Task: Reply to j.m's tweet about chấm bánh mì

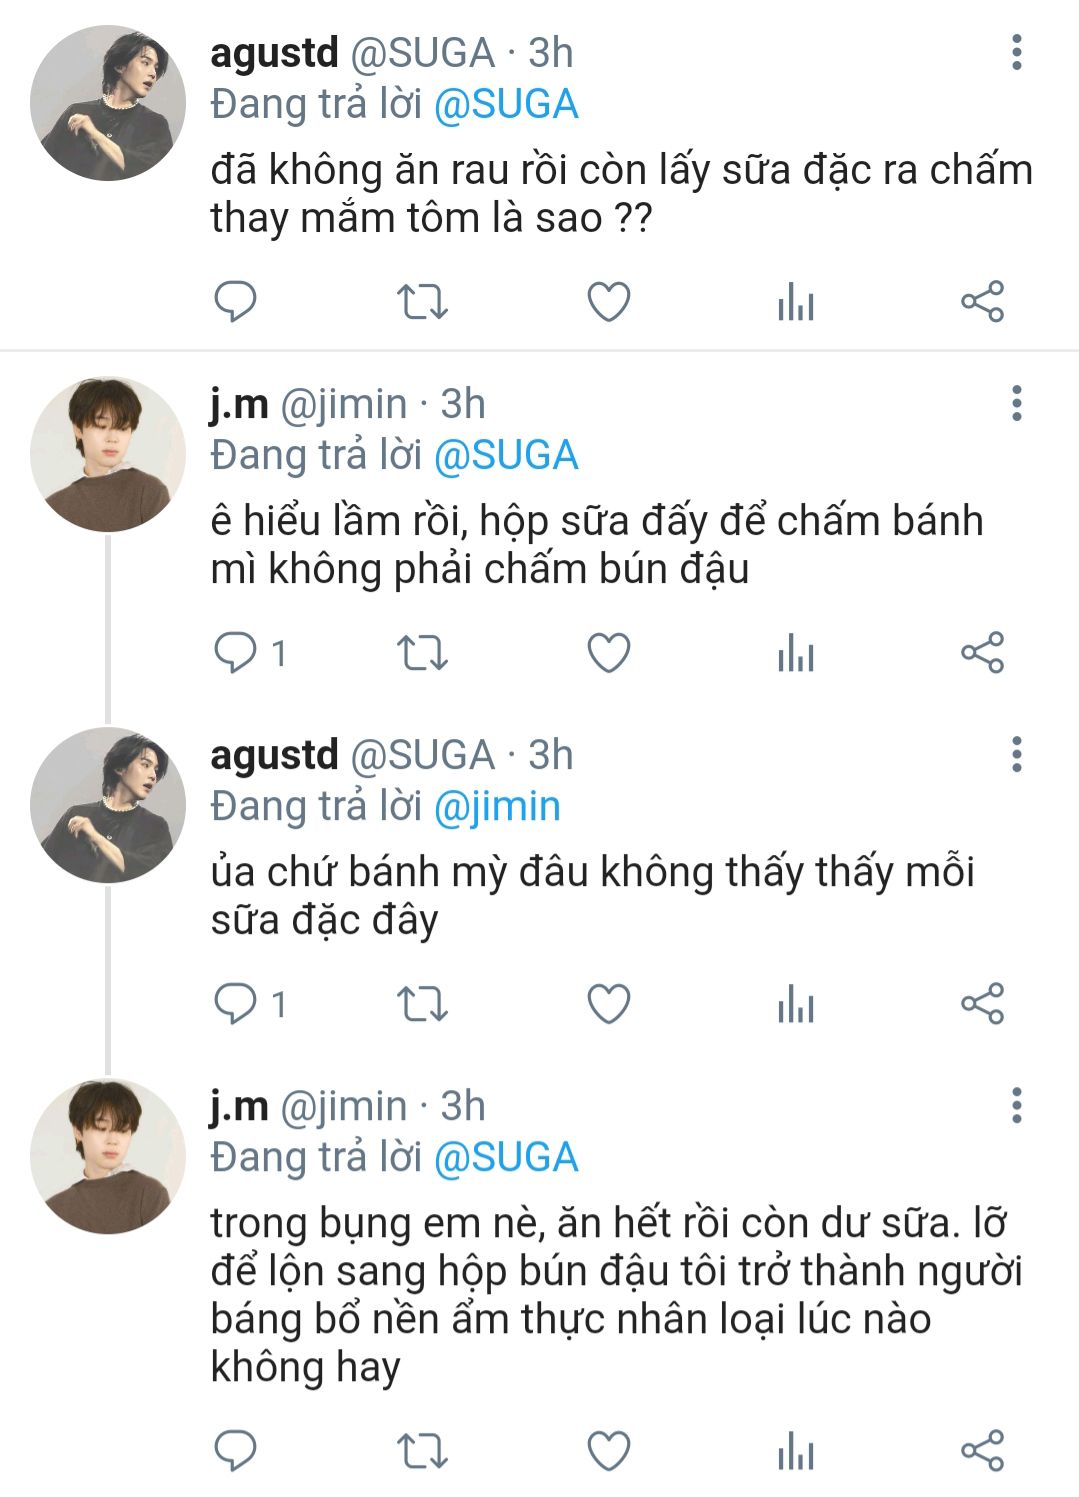Action: [x=236, y=653]
